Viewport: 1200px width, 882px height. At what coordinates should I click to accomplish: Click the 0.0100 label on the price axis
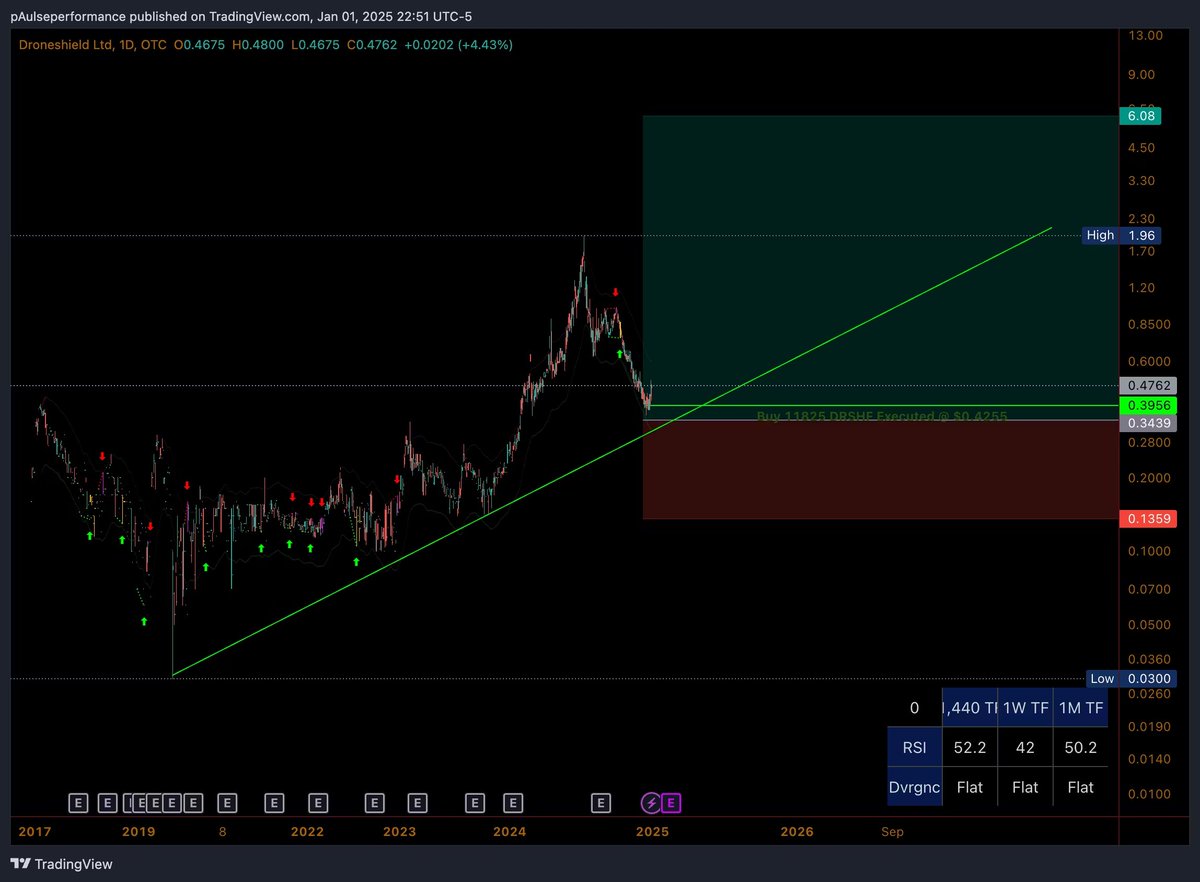point(1147,794)
